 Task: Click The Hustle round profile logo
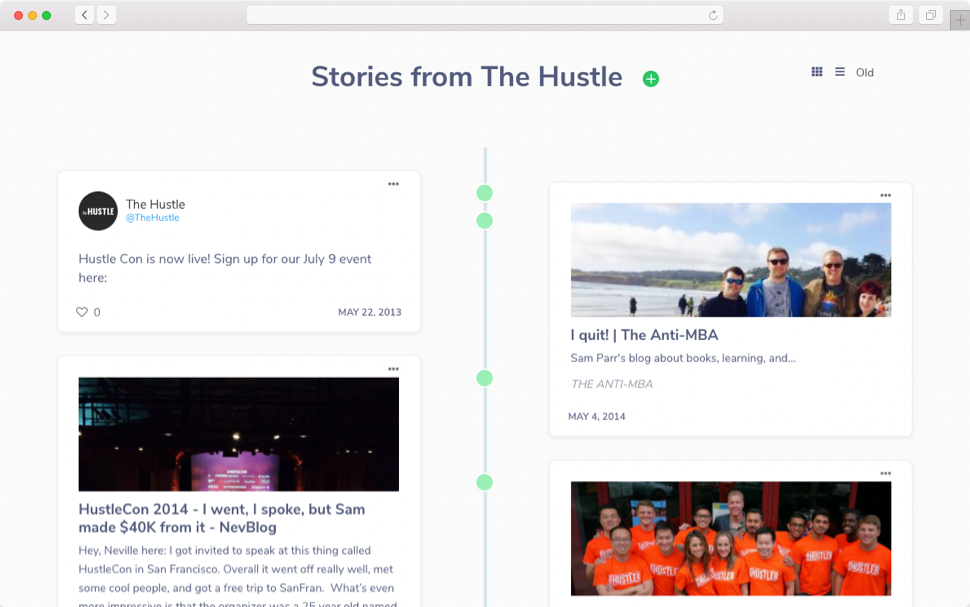[x=98, y=211]
